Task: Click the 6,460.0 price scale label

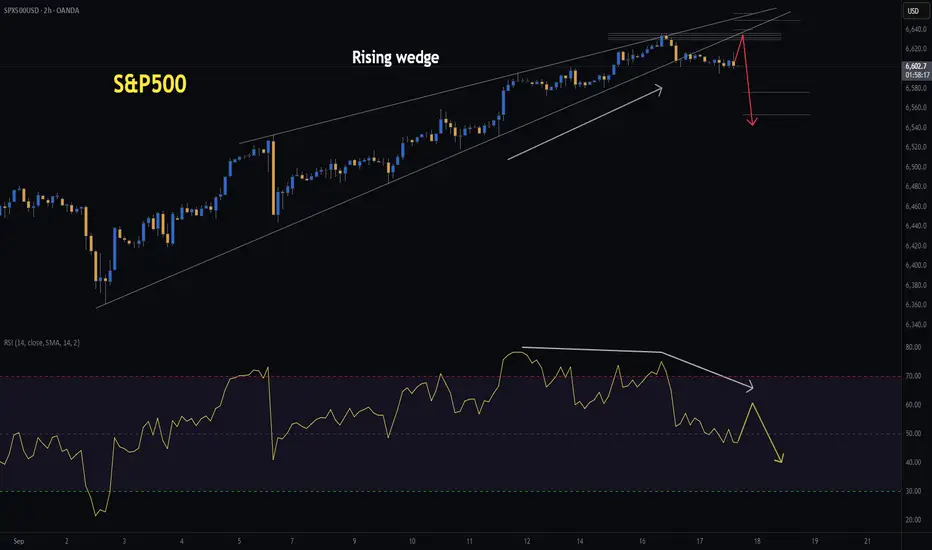Action: point(916,206)
